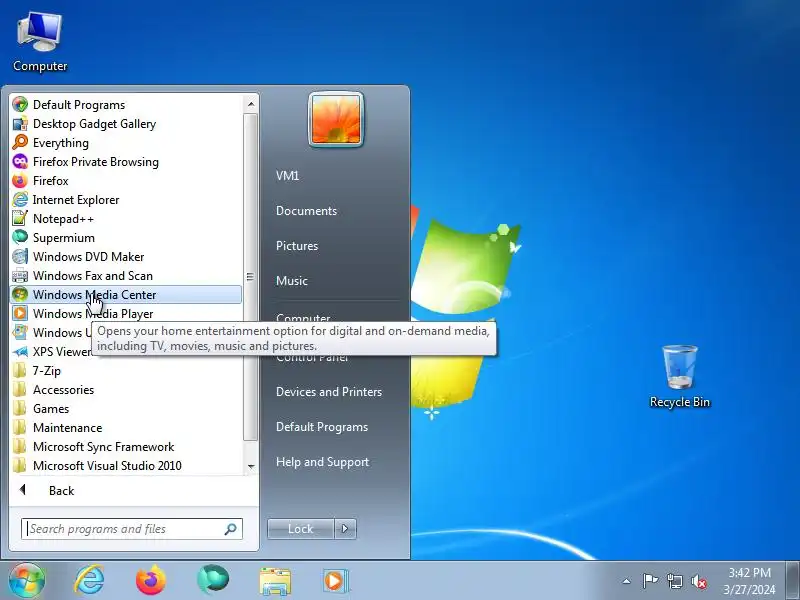The width and height of the screenshot is (800, 600).
Task: Open Internet Explorer from the program list
Action: pyautogui.click(x=126, y=199)
